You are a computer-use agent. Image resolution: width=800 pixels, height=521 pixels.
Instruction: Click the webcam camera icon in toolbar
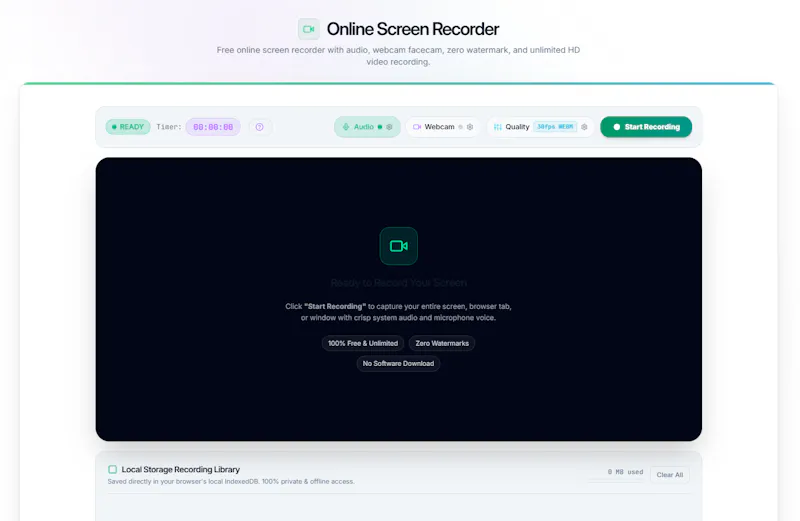click(x=417, y=127)
